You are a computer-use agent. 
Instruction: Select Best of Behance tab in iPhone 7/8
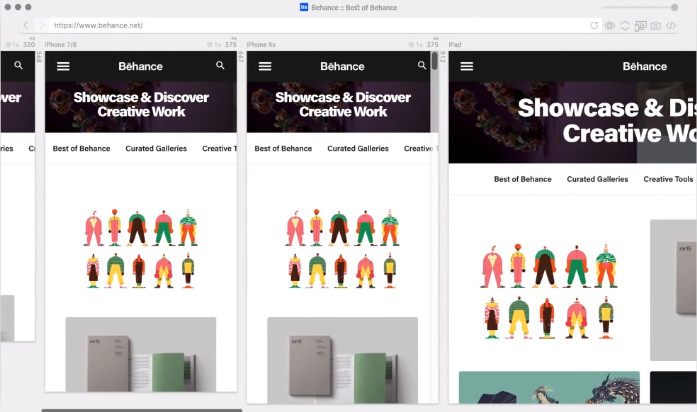[81, 148]
